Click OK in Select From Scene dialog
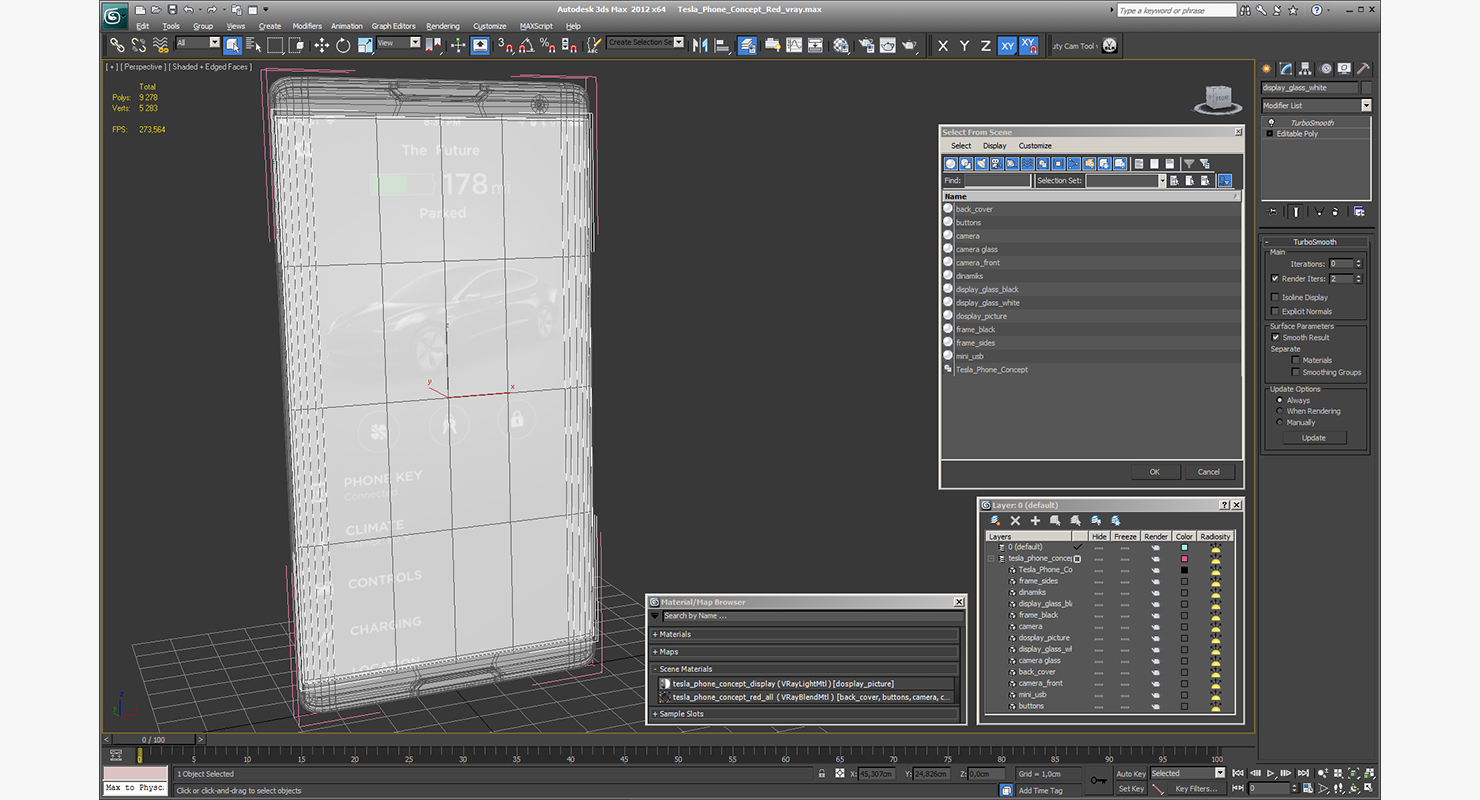Viewport: 1480px width, 800px height. 1154,472
